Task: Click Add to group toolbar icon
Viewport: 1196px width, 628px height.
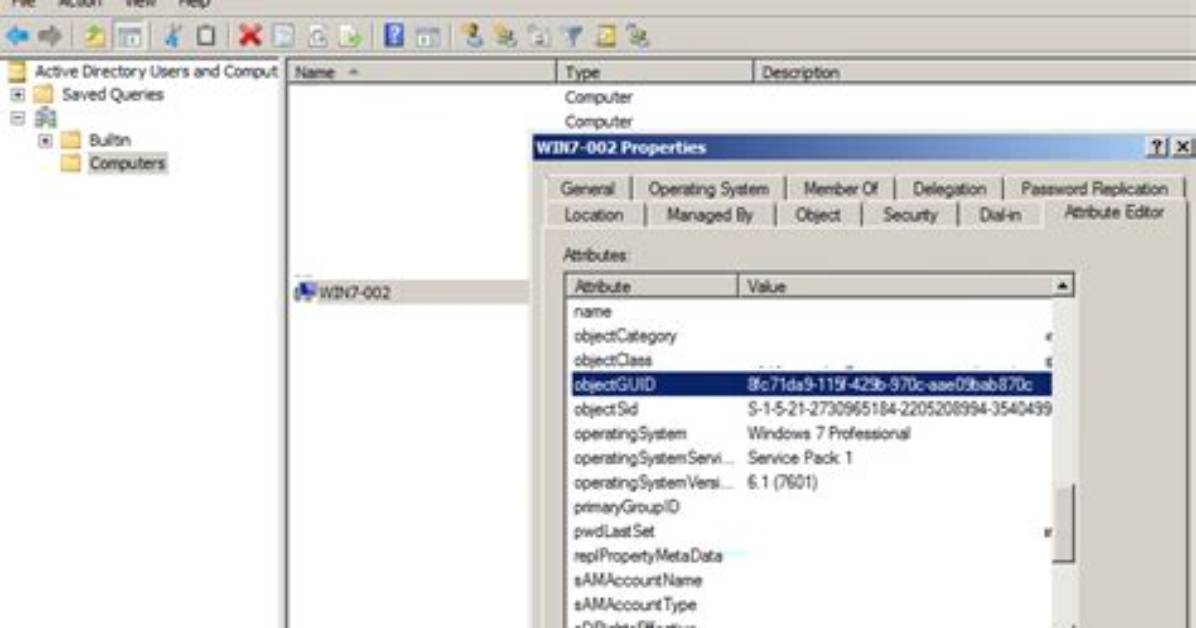Action: pos(638,36)
